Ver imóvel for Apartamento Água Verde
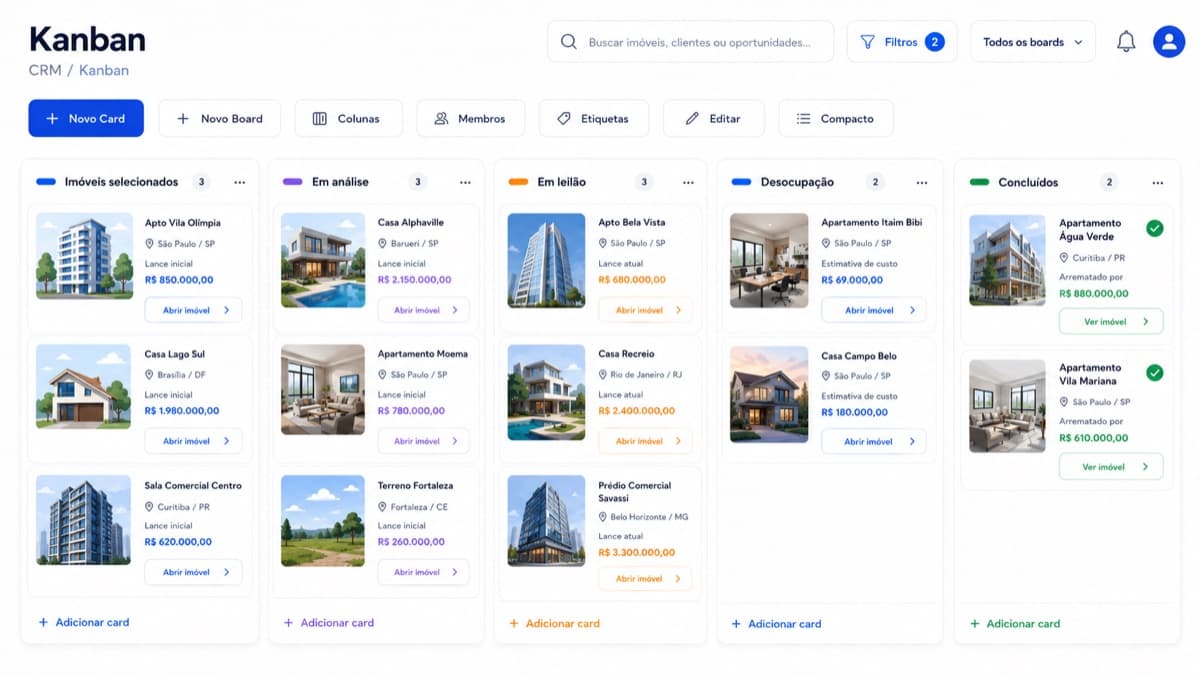The height and width of the screenshot is (675, 1200). click(x=1111, y=322)
